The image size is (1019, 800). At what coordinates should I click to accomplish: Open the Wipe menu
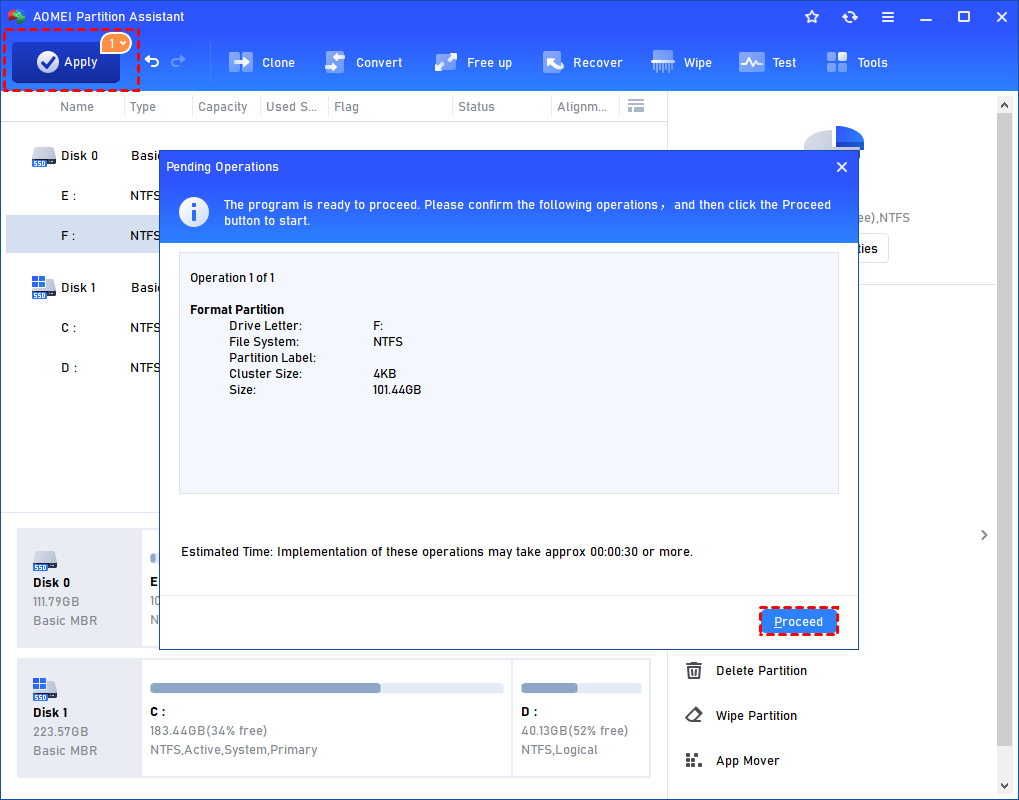point(682,62)
